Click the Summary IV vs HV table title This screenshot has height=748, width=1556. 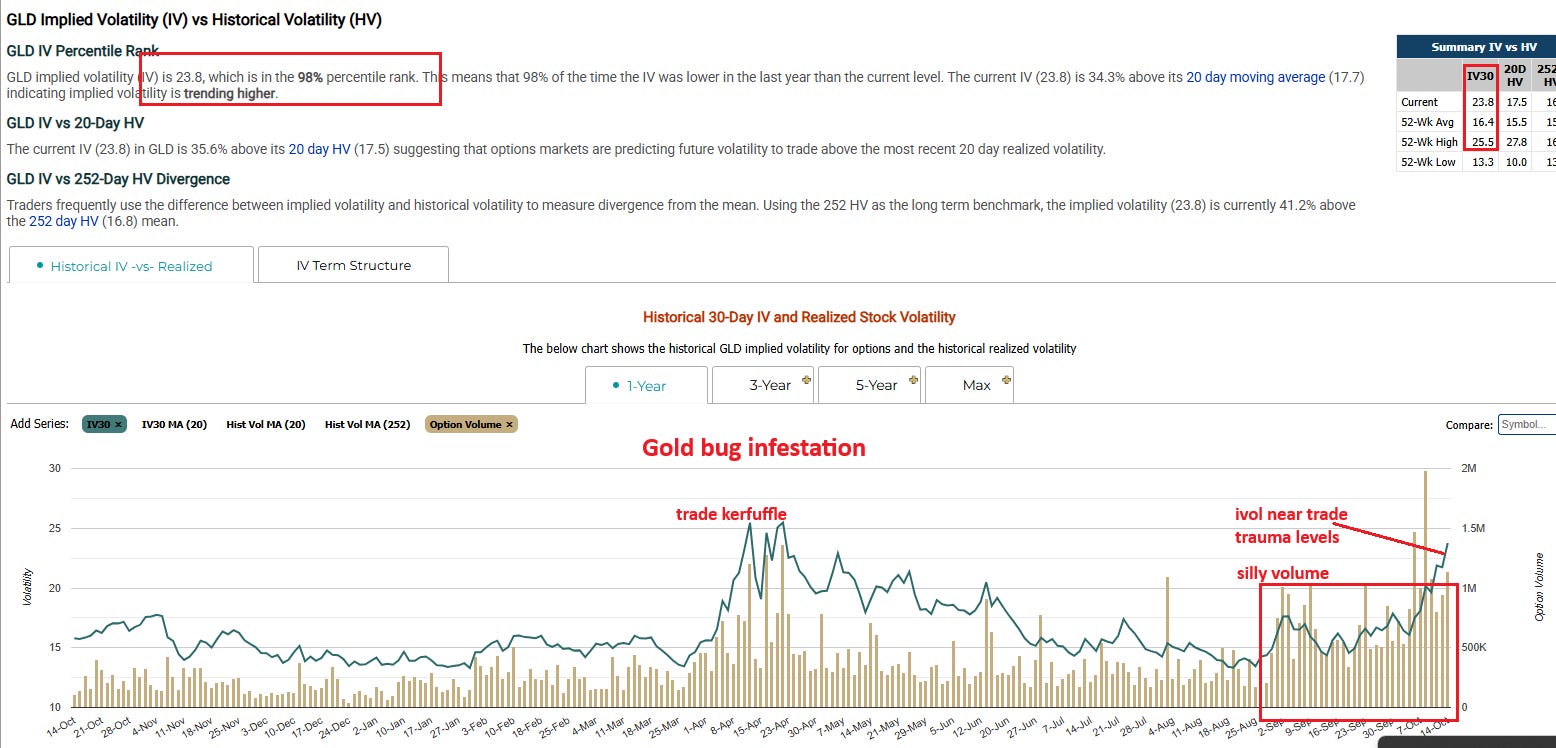[x=1484, y=47]
